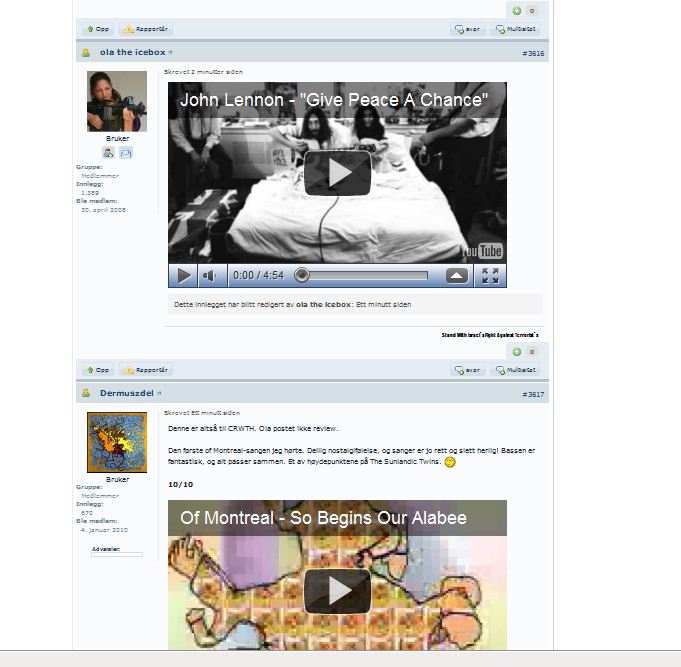This screenshot has width=681, height=667.
Task: Open Dermuszdel username link
Action: click(126, 393)
